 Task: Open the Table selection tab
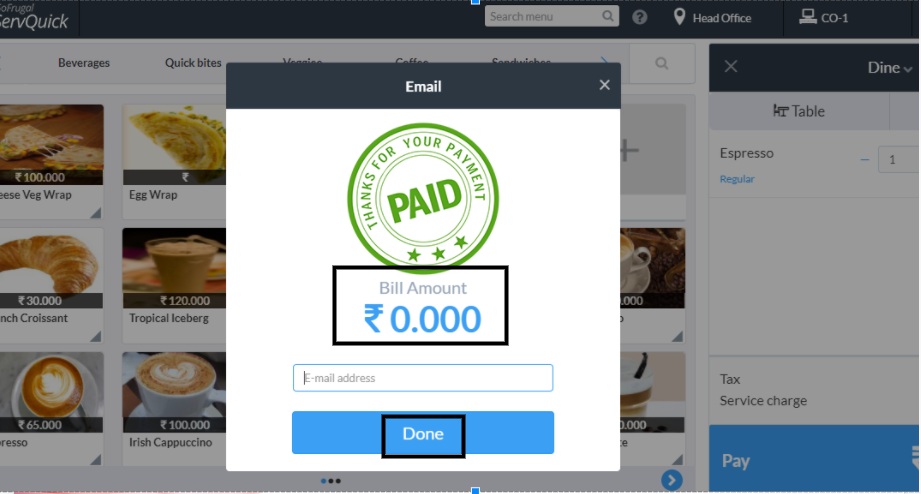point(799,111)
